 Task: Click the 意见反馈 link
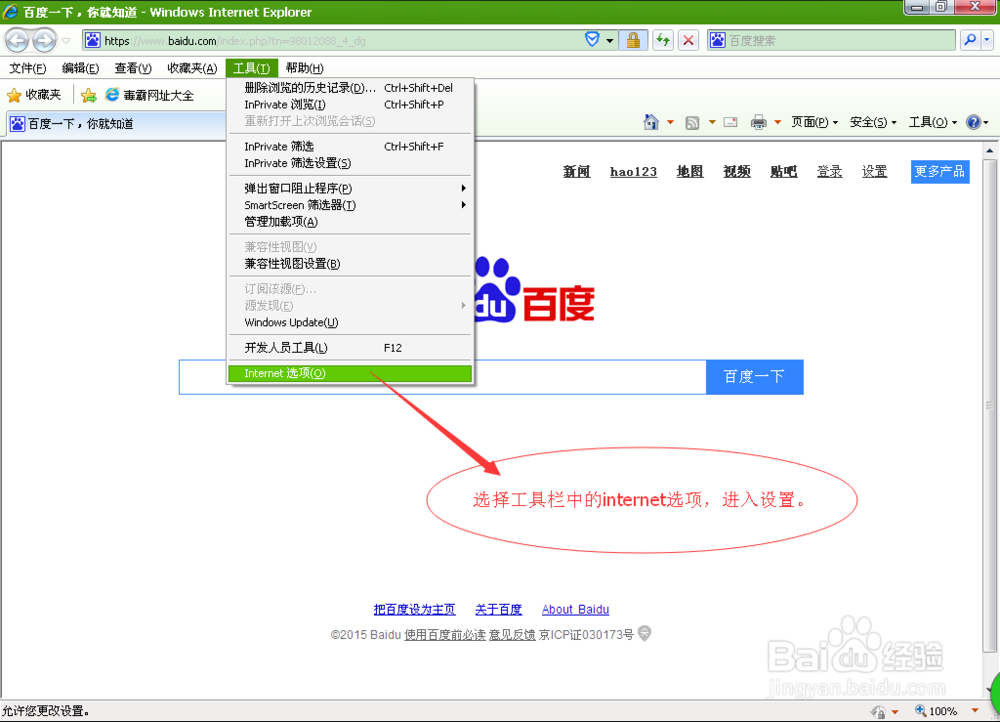point(512,635)
